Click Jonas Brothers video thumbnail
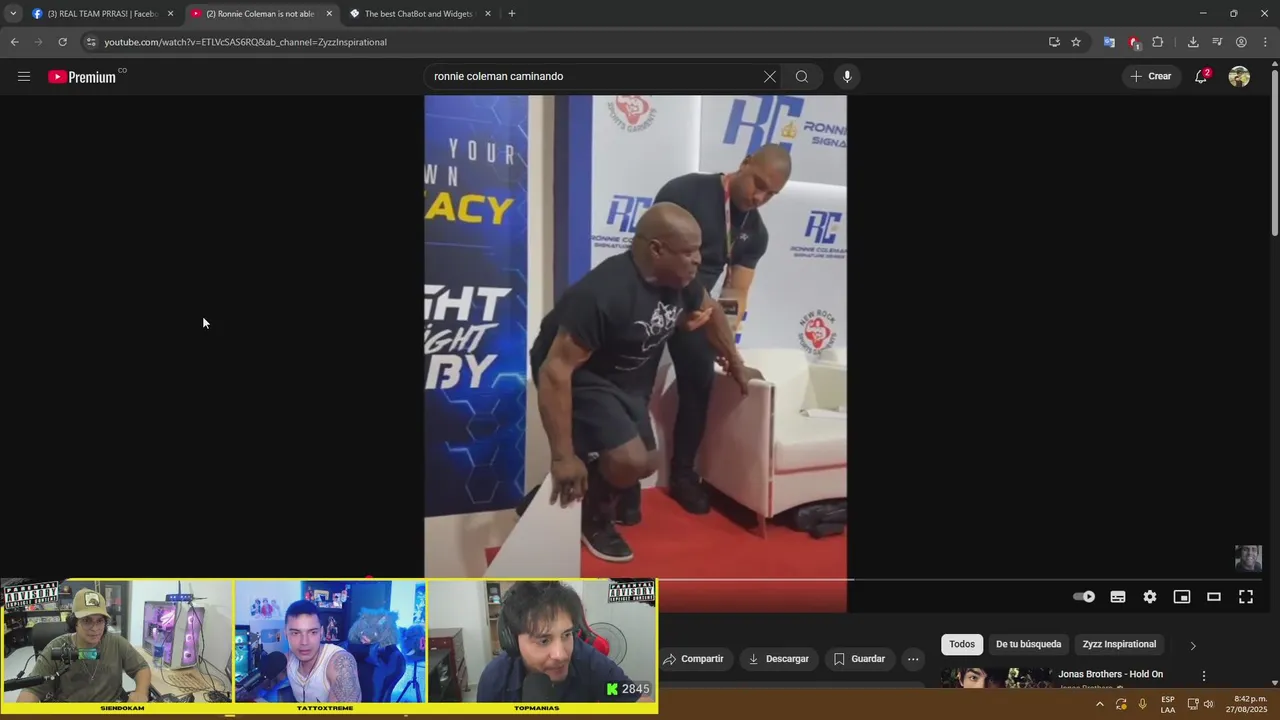The image size is (1280, 720). 996,677
